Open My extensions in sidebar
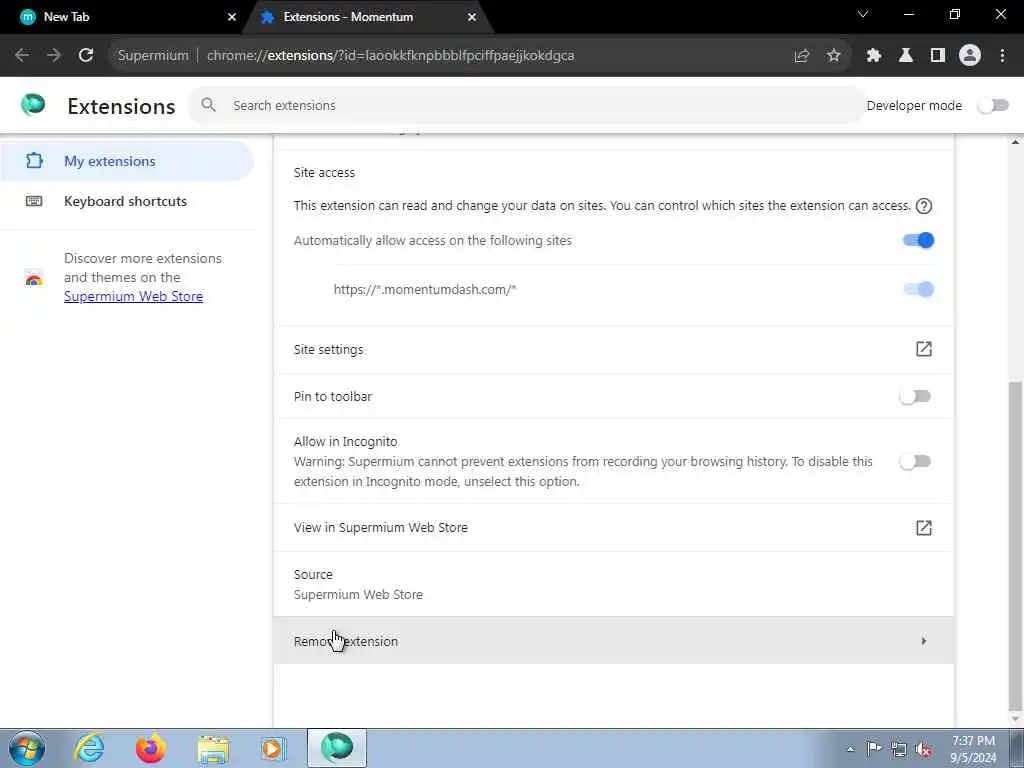The height and width of the screenshot is (768, 1024). click(127, 161)
